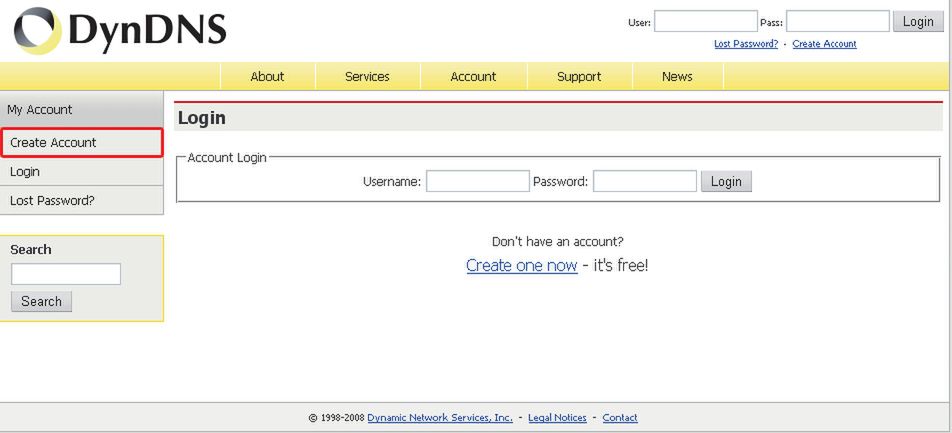The image size is (952, 433).
Task: Open the header Lost Password? link
Action: pos(746,44)
